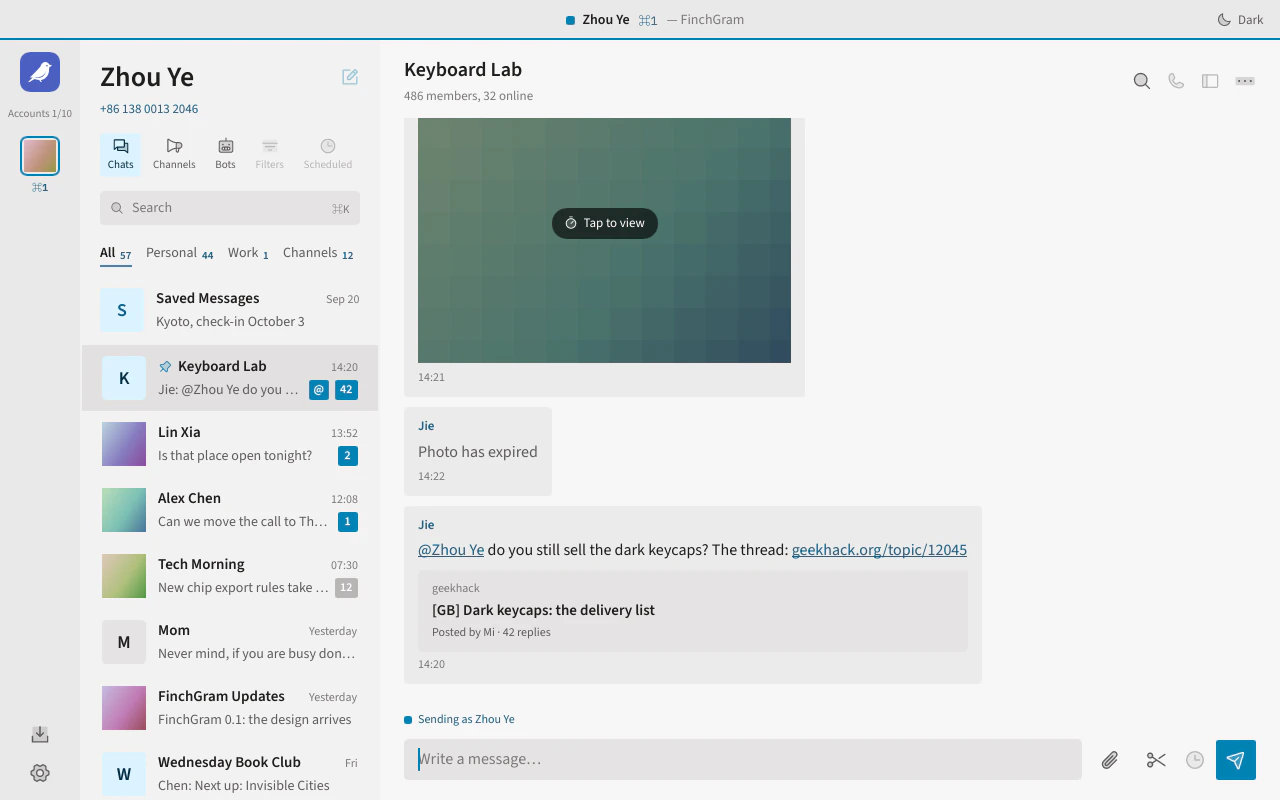The image size is (1280, 800).
Task: Open search in Keyboard Lab chat
Action: 1141,81
